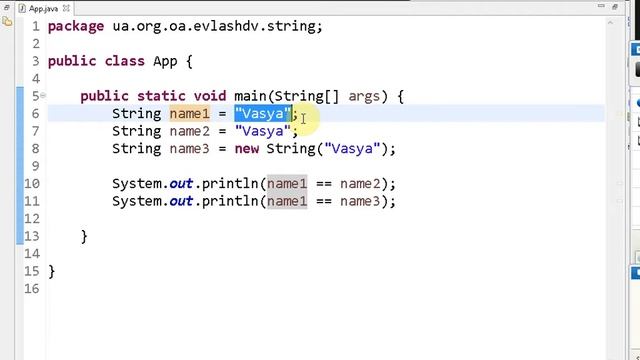The height and width of the screenshot is (360, 640).
Task: Click name3 in the println on line 11
Action: [x=360, y=201]
